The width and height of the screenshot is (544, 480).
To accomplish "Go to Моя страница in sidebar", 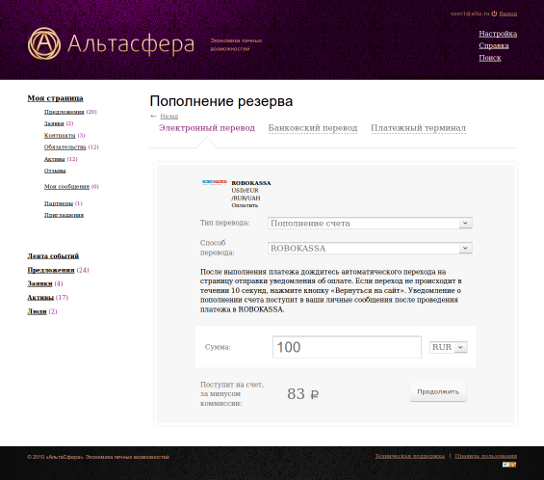I will pyautogui.click(x=55, y=98).
